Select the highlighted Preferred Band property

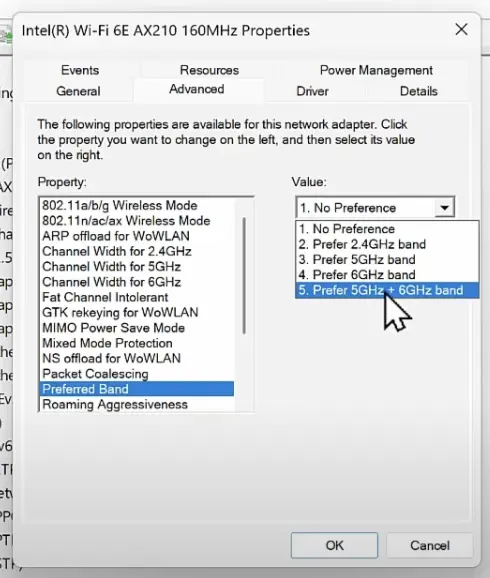(136, 389)
